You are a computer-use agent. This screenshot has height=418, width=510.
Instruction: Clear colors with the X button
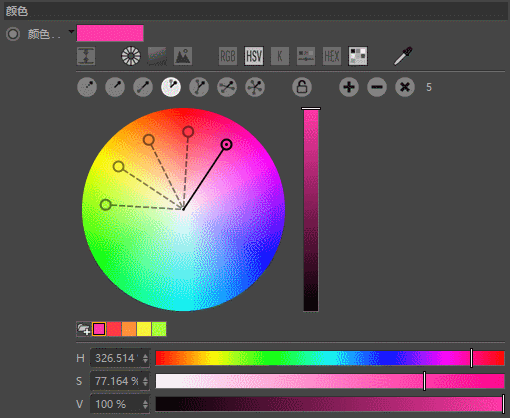tap(405, 87)
